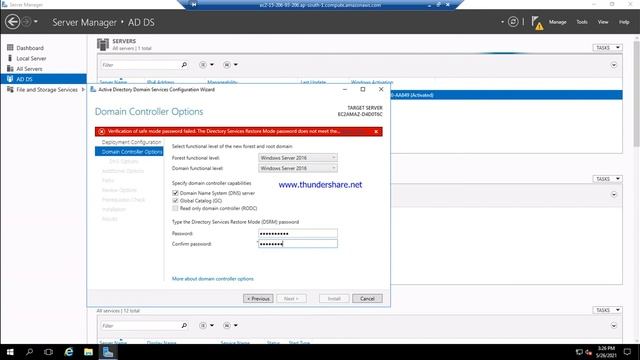
Task: Click the Servers filter text box
Action: [140, 65]
